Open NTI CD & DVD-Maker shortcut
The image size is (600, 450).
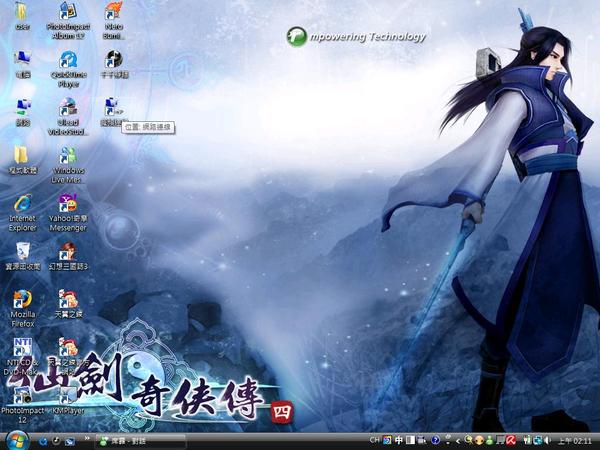click(22, 357)
